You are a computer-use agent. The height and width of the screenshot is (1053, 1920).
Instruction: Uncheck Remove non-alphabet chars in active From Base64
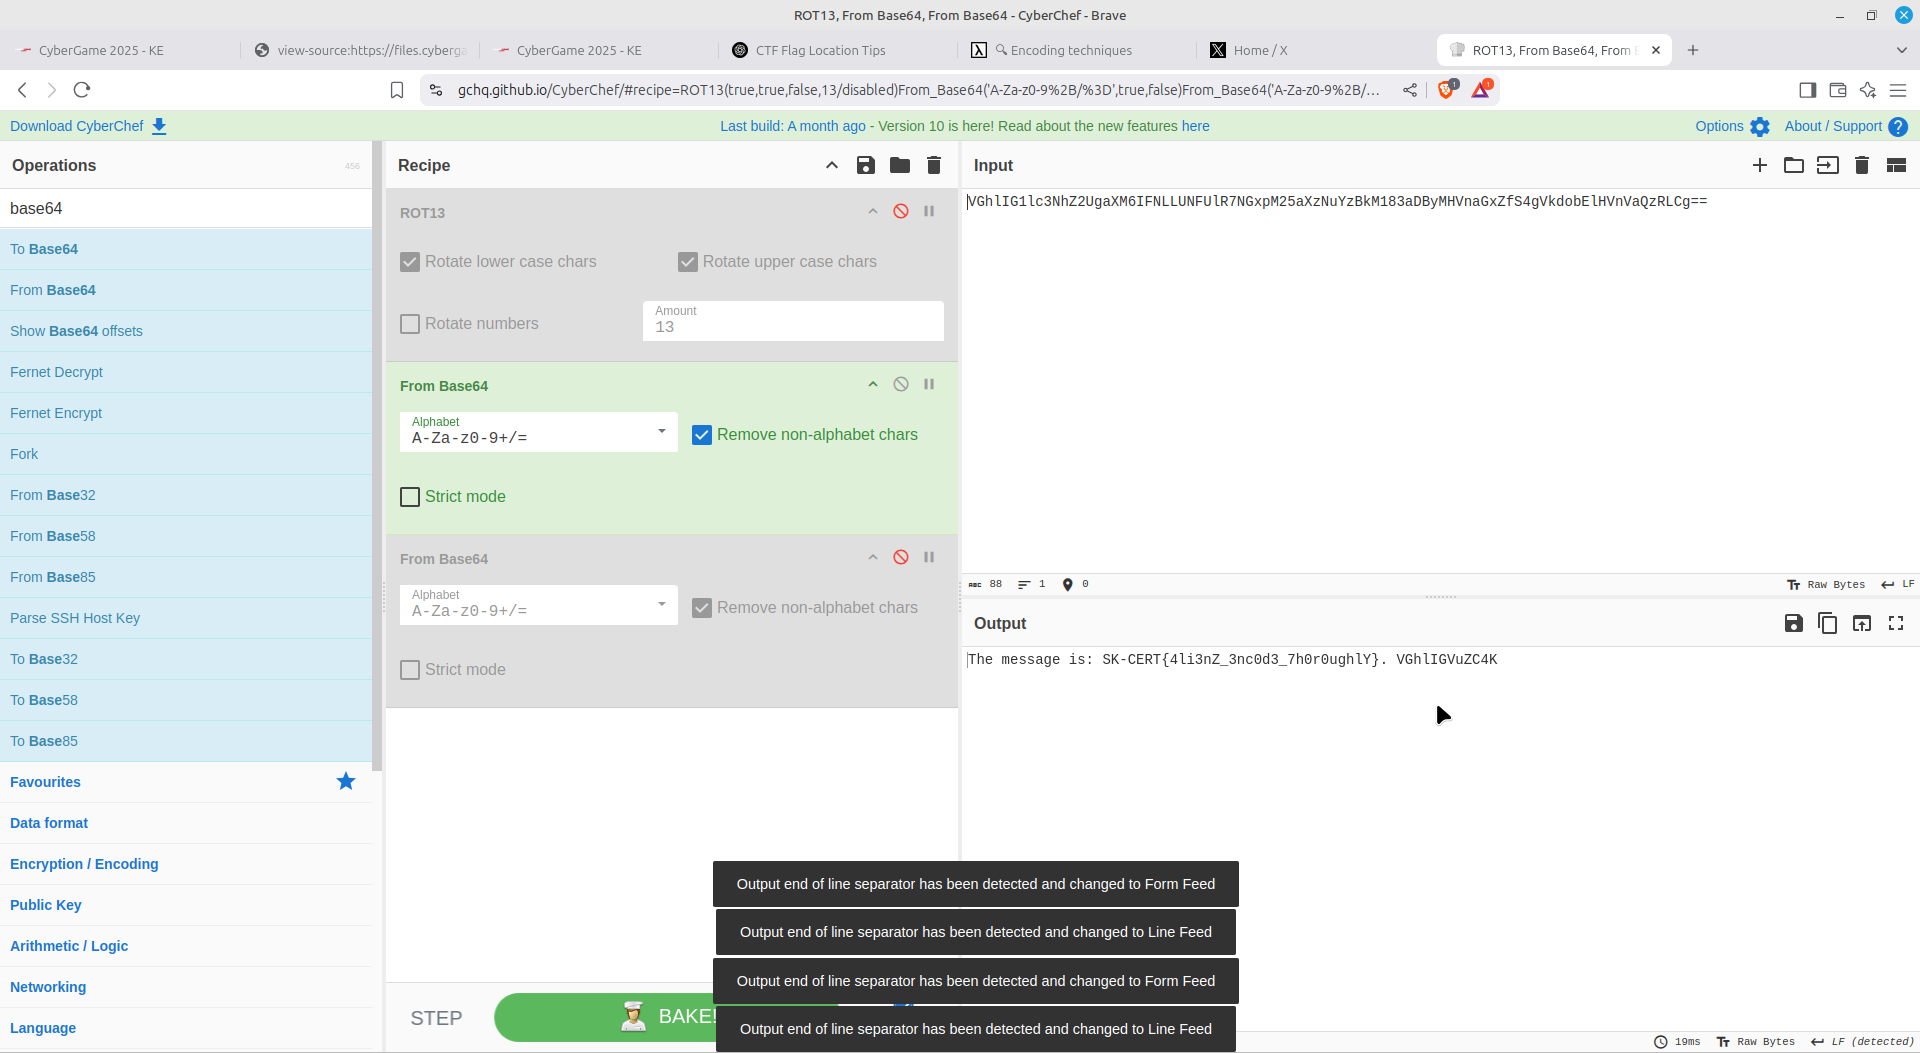coord(702,435)
